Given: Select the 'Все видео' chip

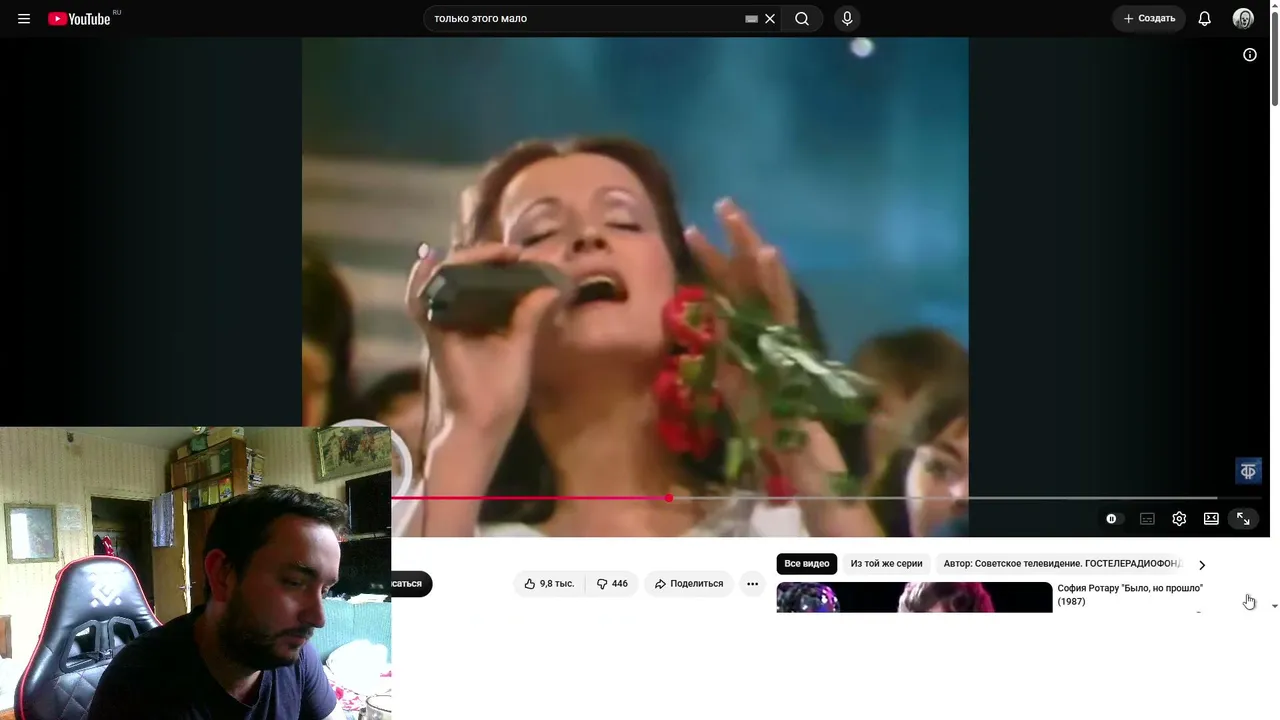Looking at the screenshot, I should [x=807, y=564].
